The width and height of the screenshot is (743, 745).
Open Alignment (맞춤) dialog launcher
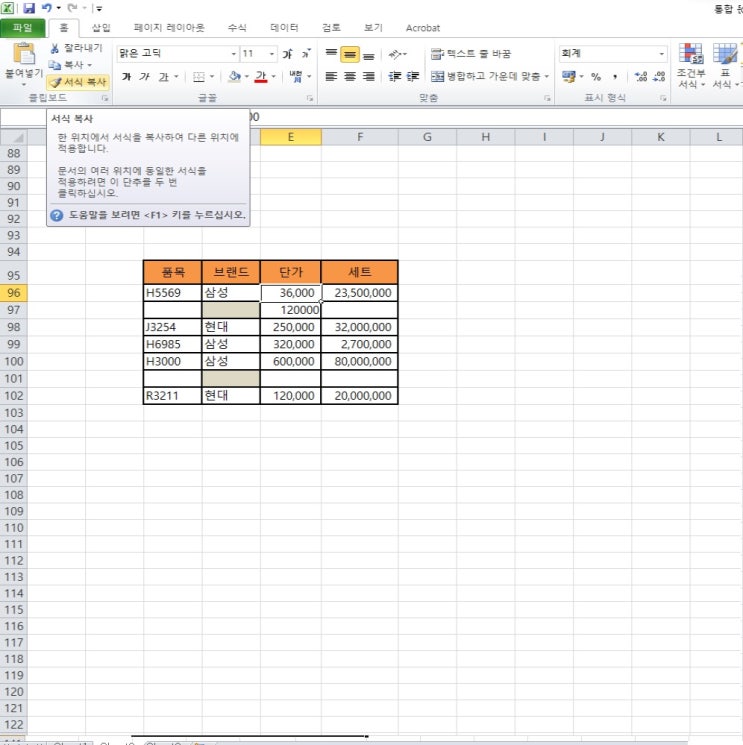(x=547, y=98)
